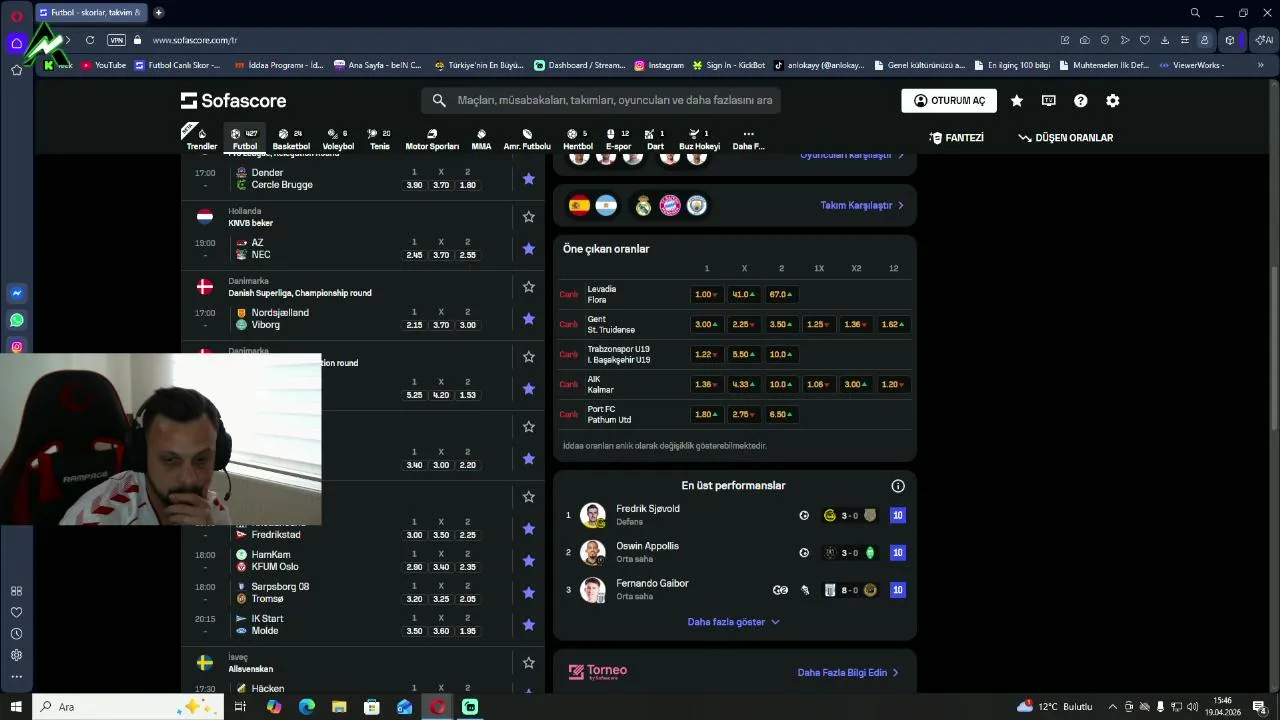Open Daha F... more sports menu
Image resolution: width=1280 pixels, height=720 pixels.
[x=748, y=139]
